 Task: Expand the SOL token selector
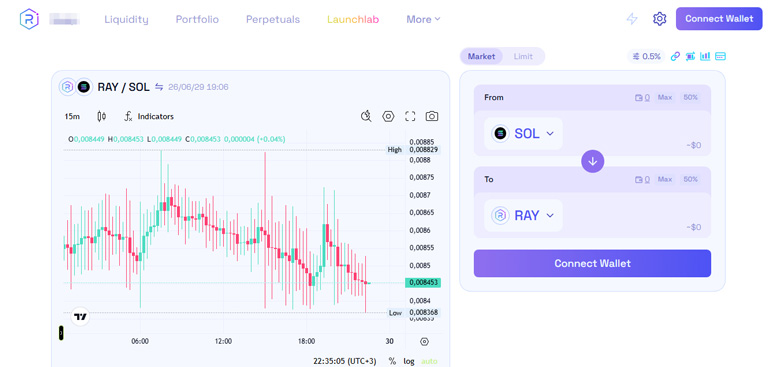tap(523, 133)
